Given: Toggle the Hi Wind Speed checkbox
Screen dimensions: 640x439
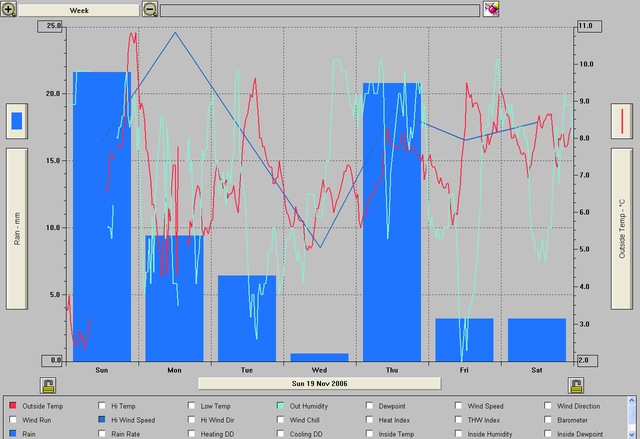Looking at the screenshot, I should (x=102, y=421).
